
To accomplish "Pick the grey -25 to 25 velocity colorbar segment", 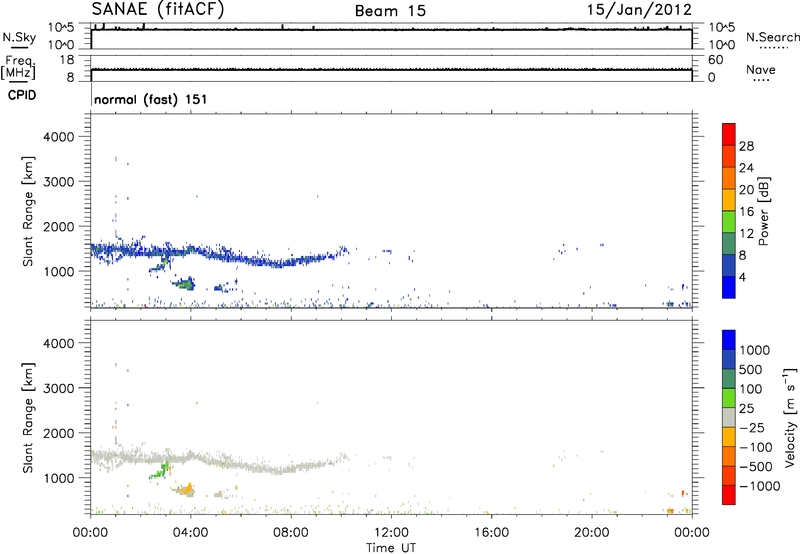I will (x=729, y=418).
